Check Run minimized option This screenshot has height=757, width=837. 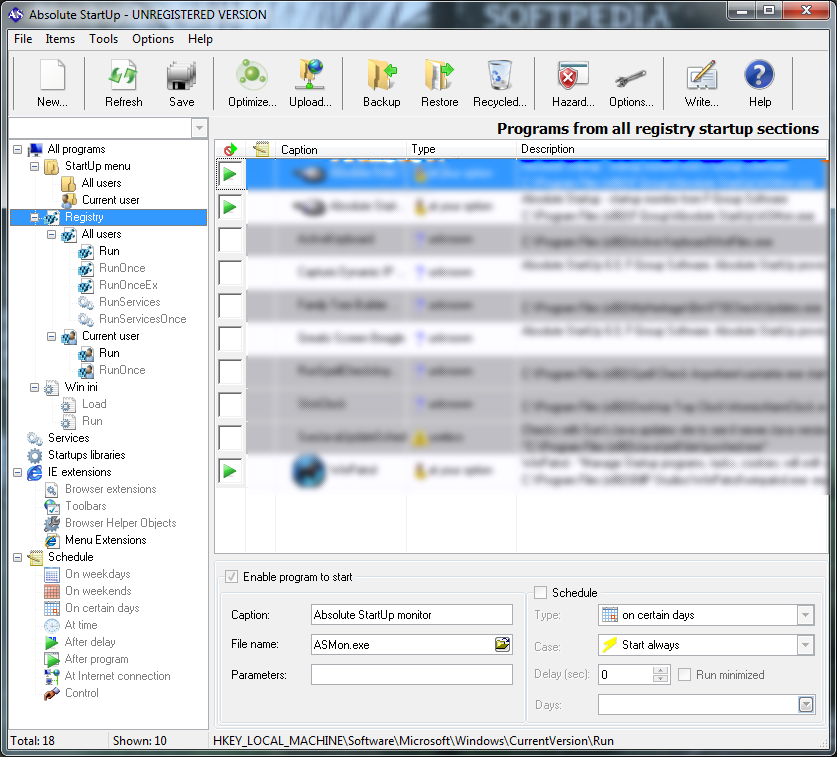684,675
